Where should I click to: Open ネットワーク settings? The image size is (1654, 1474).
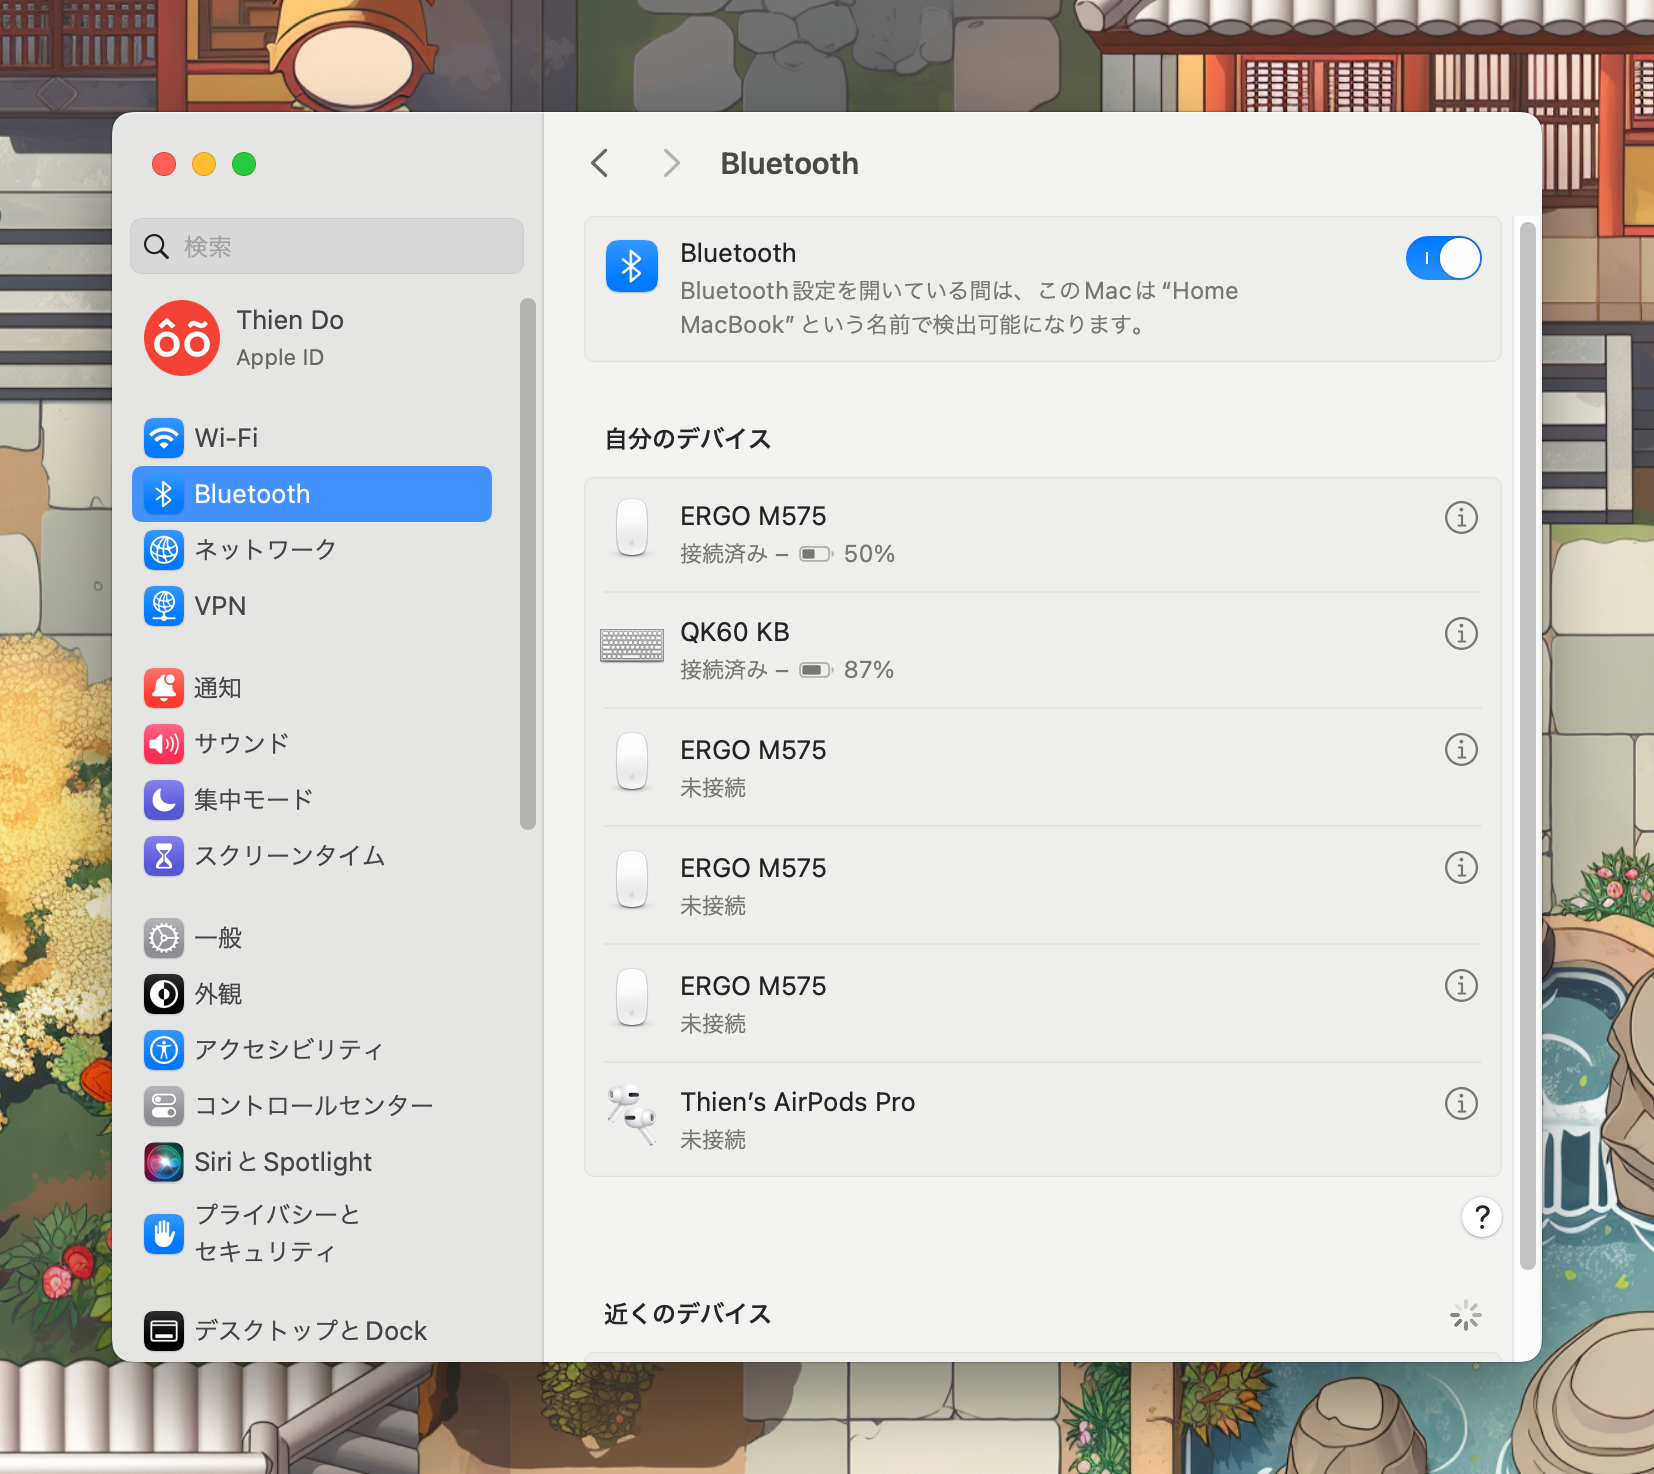coord(312,550)
